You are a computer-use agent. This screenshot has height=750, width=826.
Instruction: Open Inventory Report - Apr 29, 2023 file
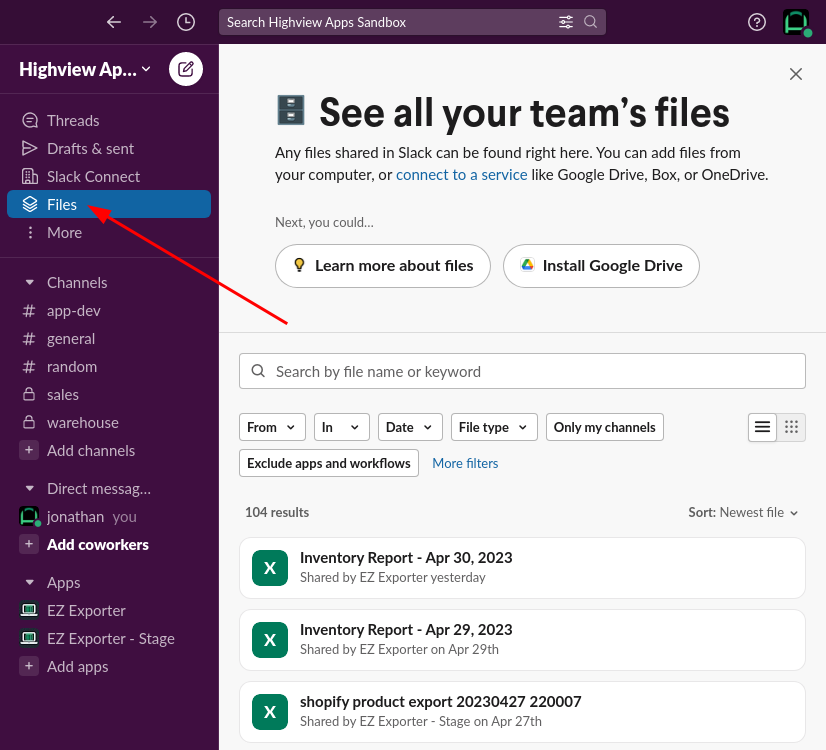pyautogui.click(x=522, y=640)
